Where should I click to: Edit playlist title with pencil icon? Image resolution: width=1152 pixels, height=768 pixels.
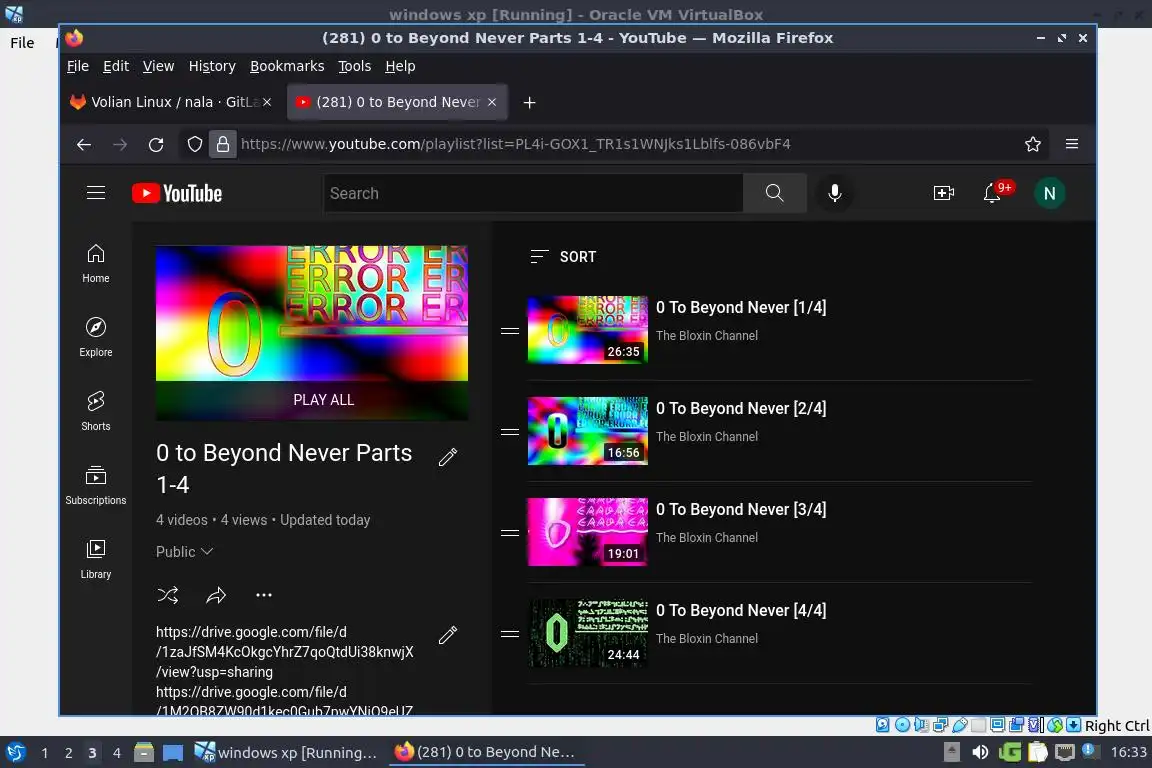447,457
